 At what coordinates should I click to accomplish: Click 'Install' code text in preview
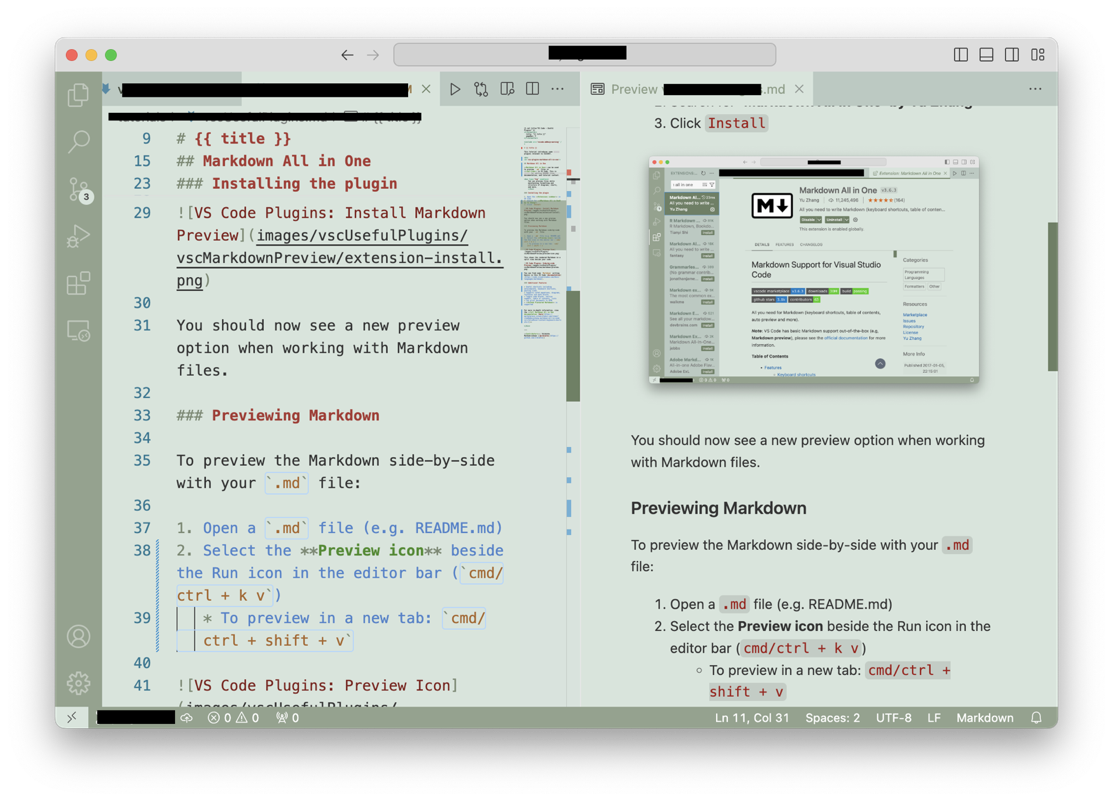(737, 124)
